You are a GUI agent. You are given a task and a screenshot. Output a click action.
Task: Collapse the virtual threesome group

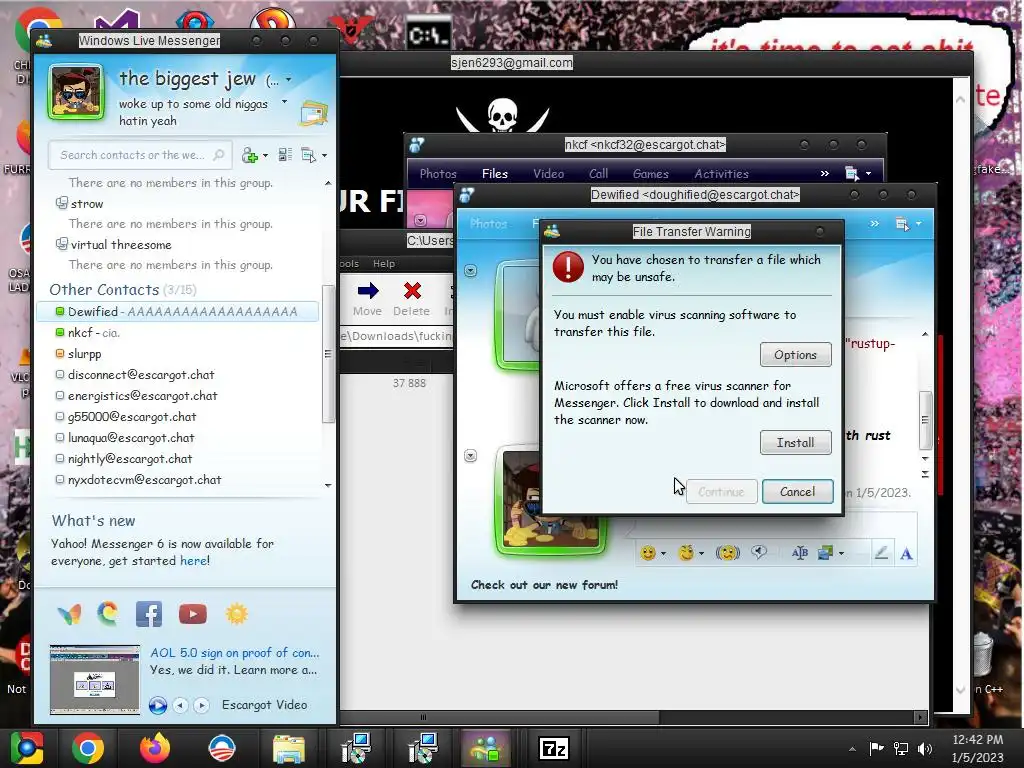pyautogui.click(x=61, y=244)
